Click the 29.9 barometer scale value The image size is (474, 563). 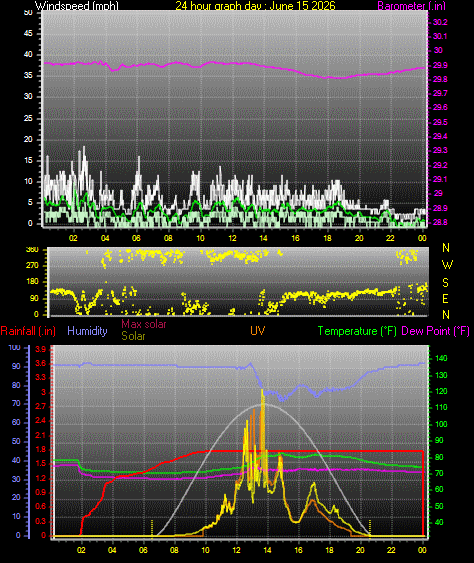tap(440, 65)
